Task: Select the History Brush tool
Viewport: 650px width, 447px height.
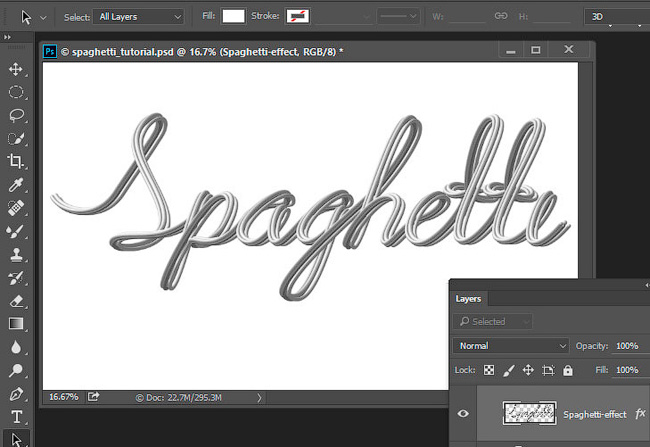Action: pyautogui.click(x=16, y=277)
